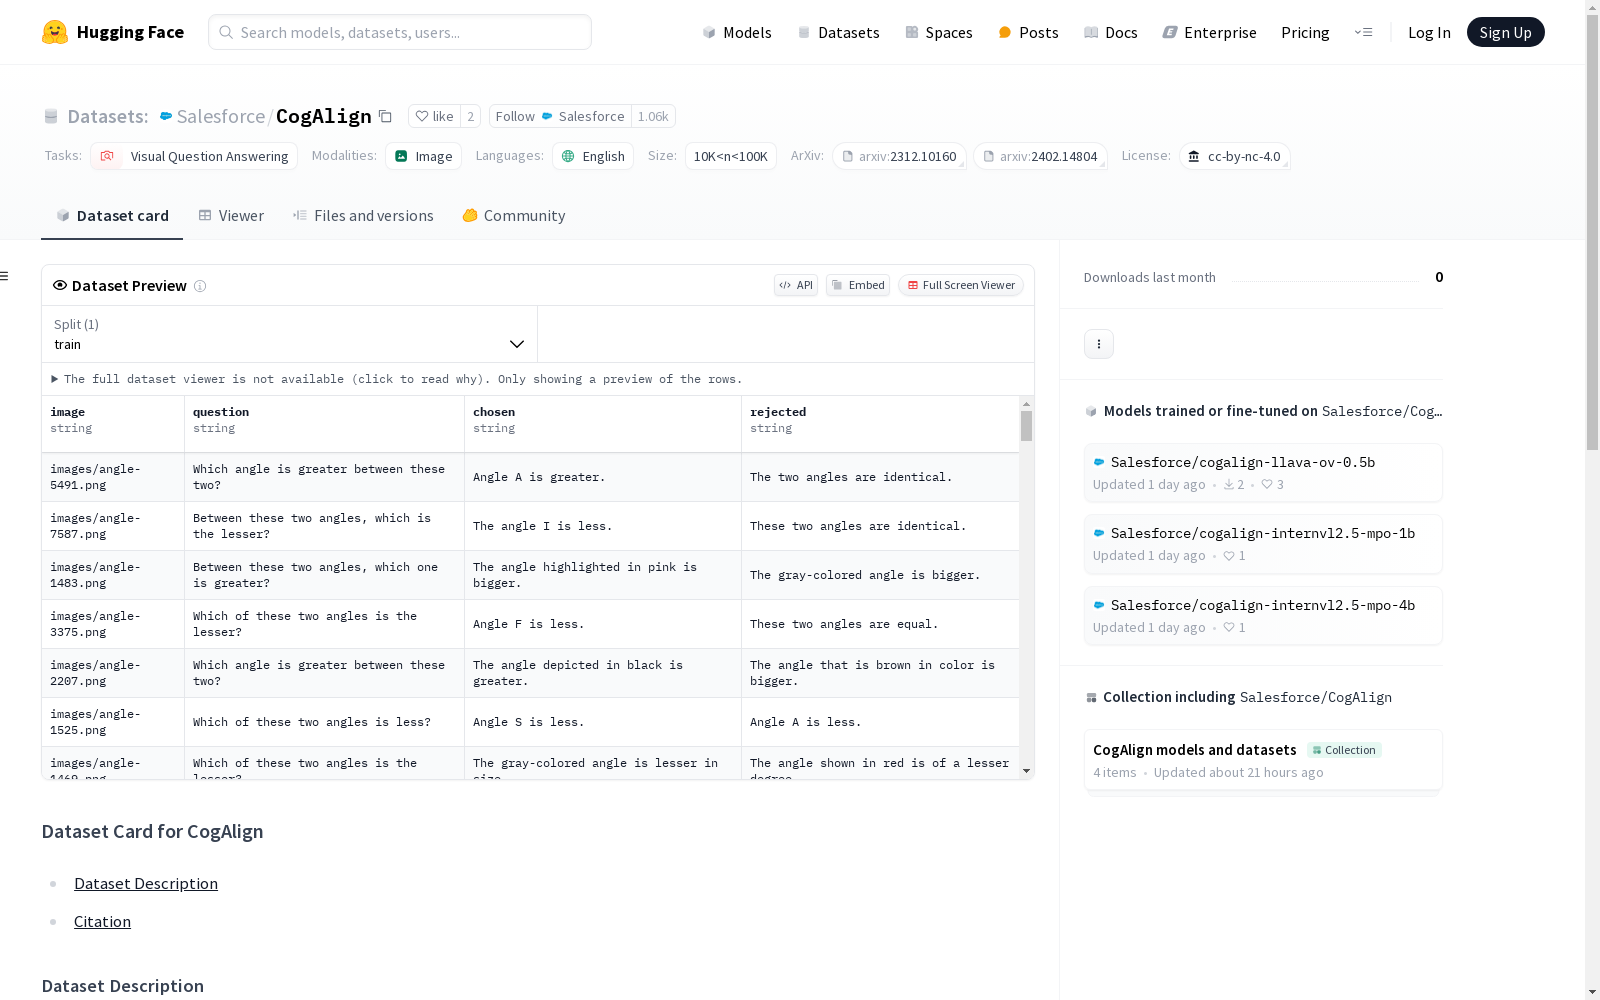Click the 'Angle S is less.' cell
The height and width of the screenshot is (1000, 1600).
[603, 722]
